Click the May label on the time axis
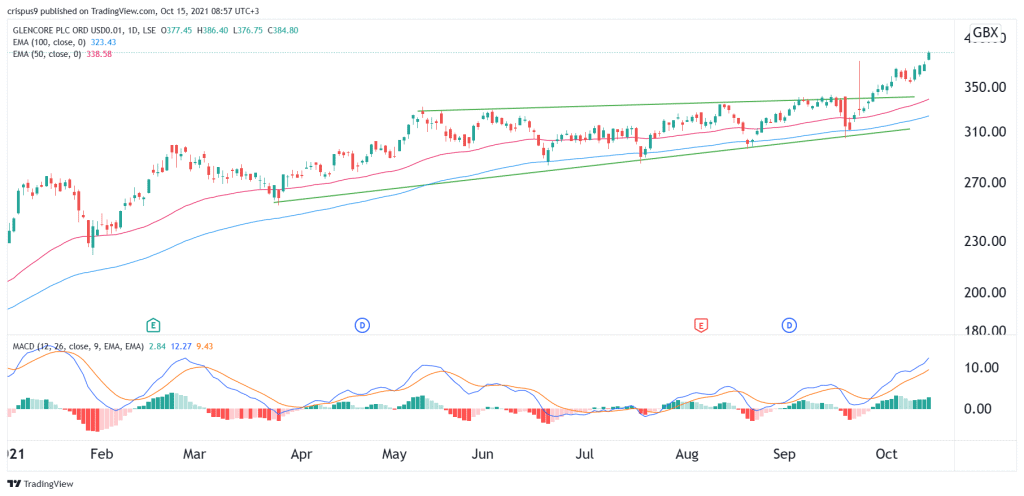1024x496 pixels. (x=395, y=454)
